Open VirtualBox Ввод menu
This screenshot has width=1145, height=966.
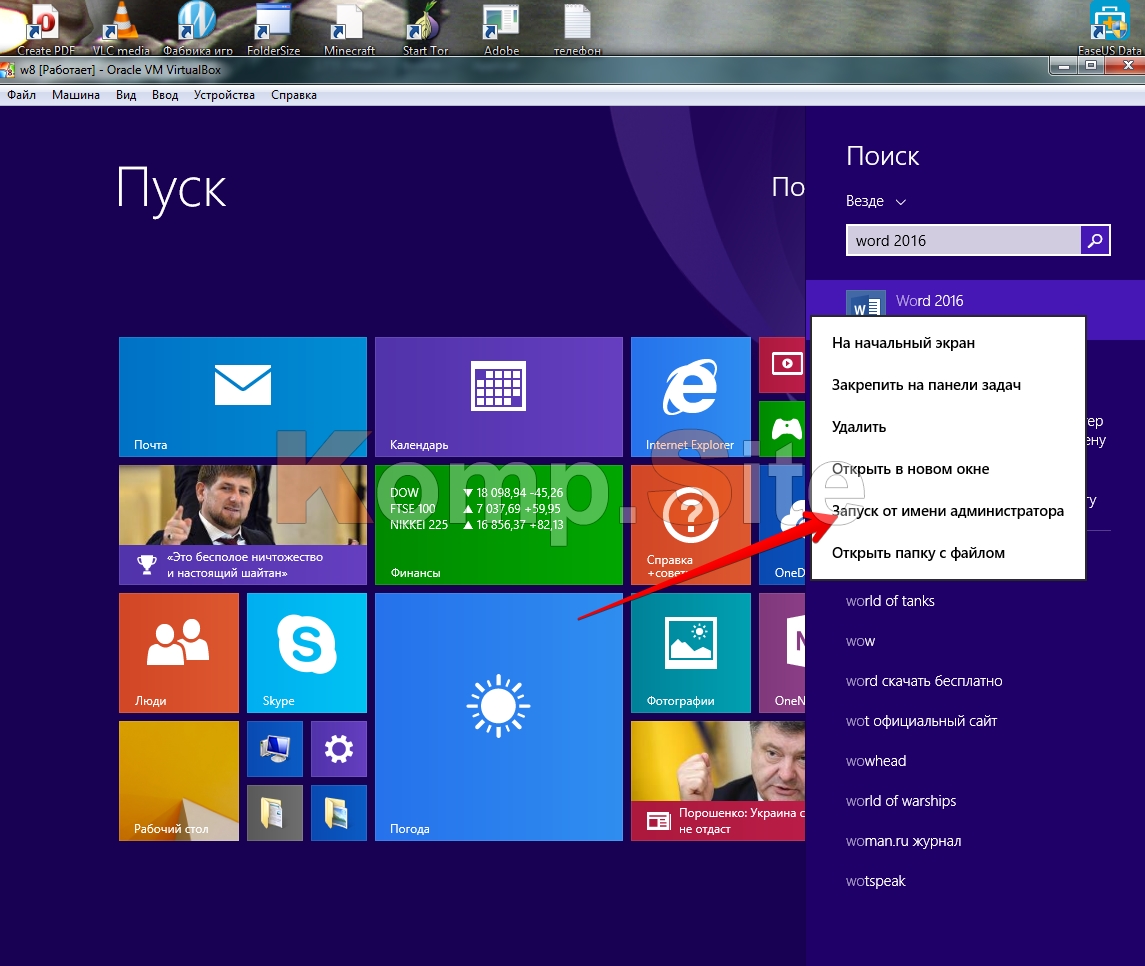pos(165,95)
